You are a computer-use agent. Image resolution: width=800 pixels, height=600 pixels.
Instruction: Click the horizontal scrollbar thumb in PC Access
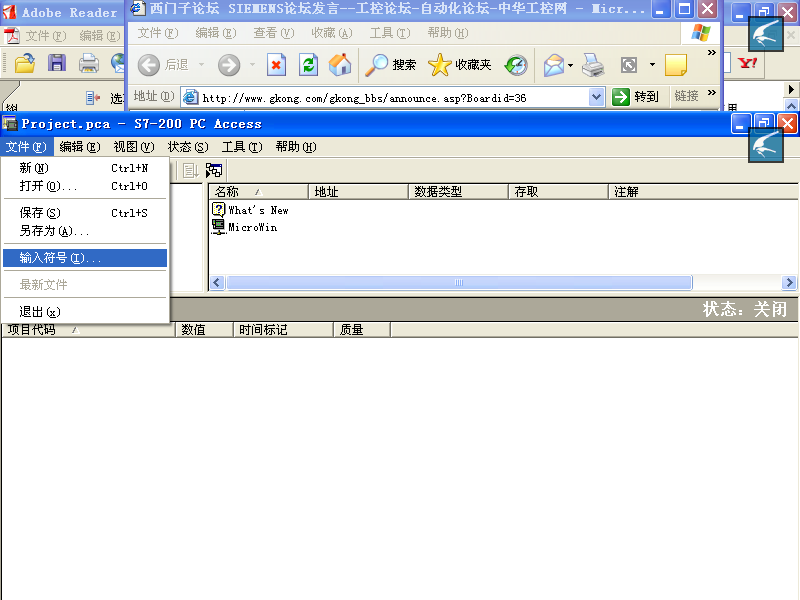tap(459, 283)
